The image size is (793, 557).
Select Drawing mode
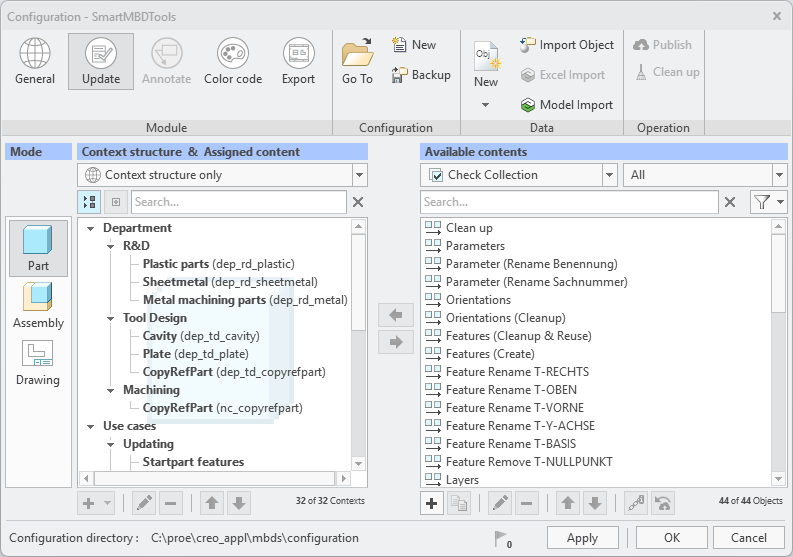point(38,362)
